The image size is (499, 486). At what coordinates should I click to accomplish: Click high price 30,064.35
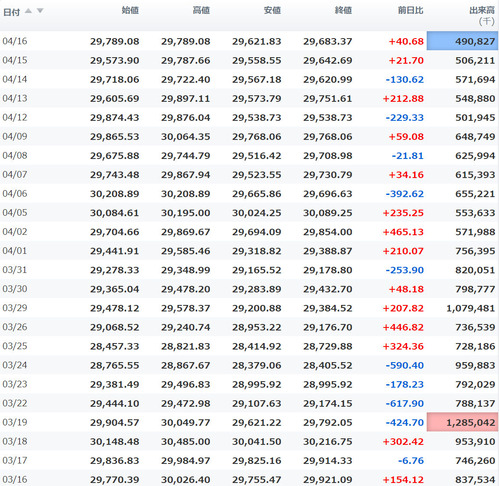(x=186, y=137)
